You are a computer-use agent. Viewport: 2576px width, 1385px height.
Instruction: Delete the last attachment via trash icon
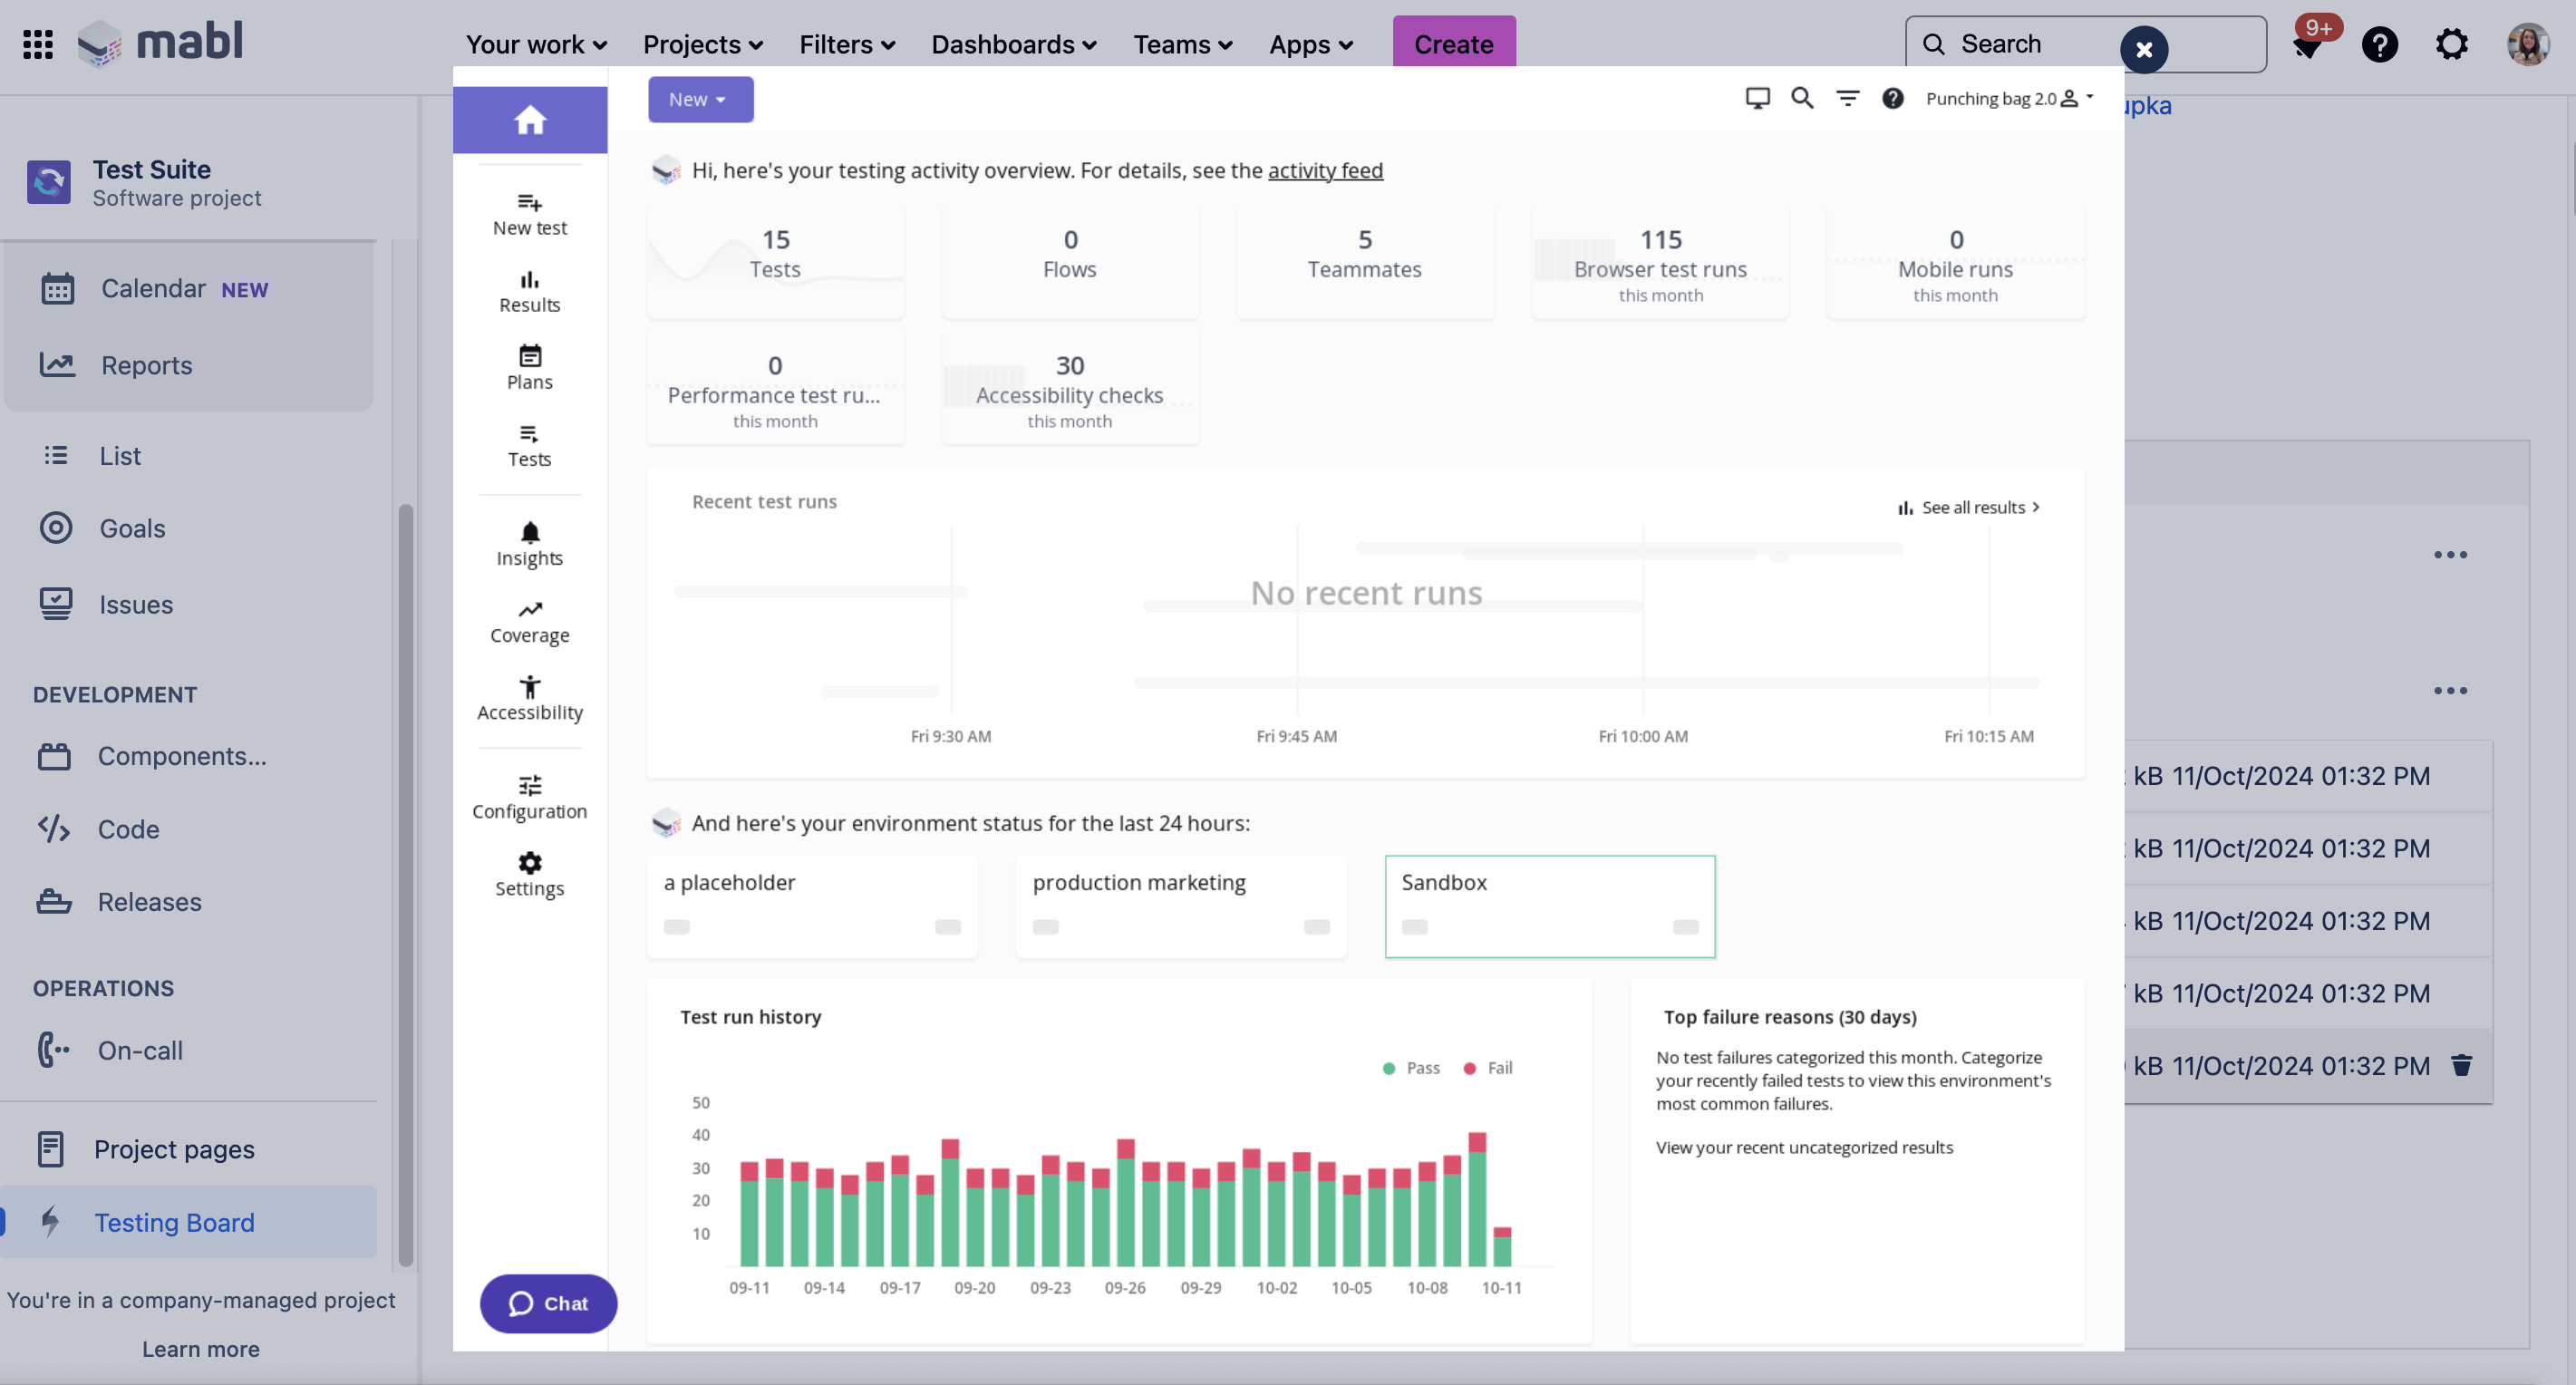[2462, 1065]
